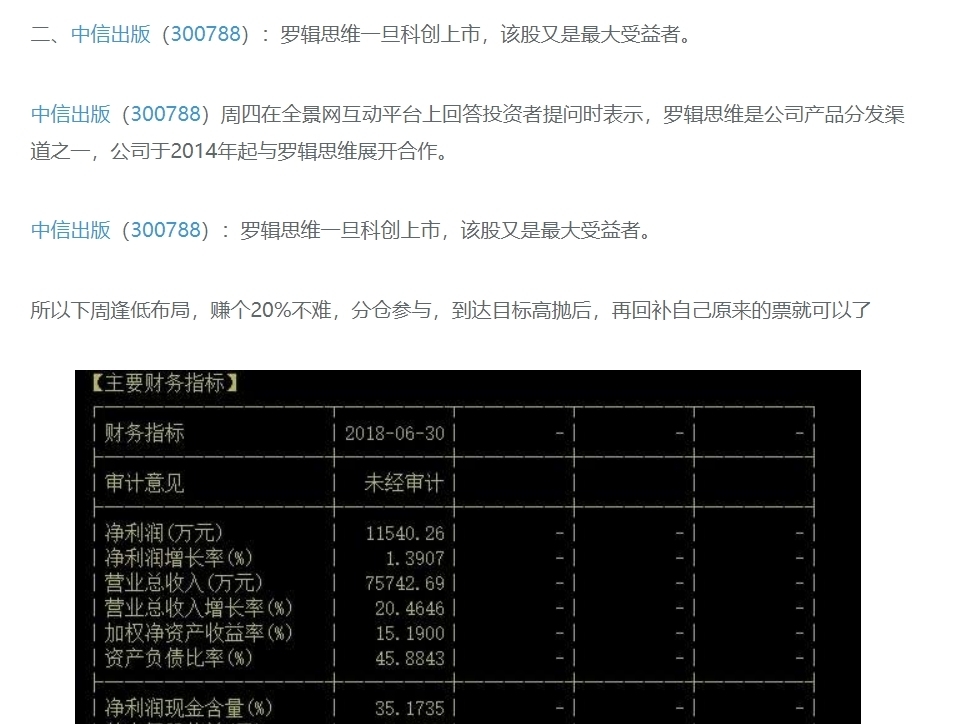The width and height of the screenshot is (955, 724).
Task: Click the financial indicators table image
Action: (x=468, y=547)
